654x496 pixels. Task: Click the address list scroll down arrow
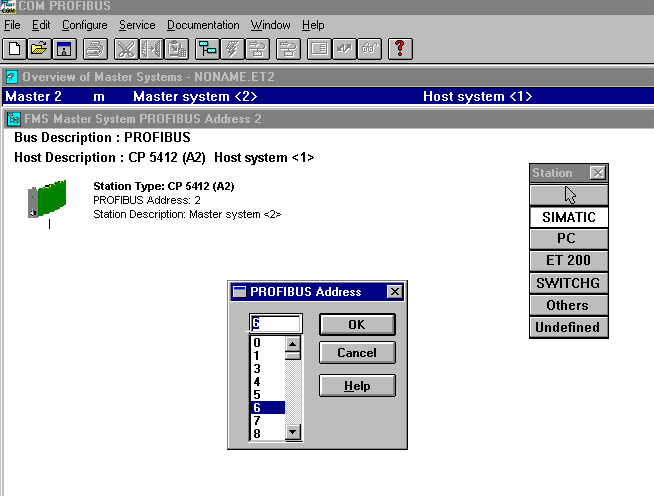click(293, 432)
